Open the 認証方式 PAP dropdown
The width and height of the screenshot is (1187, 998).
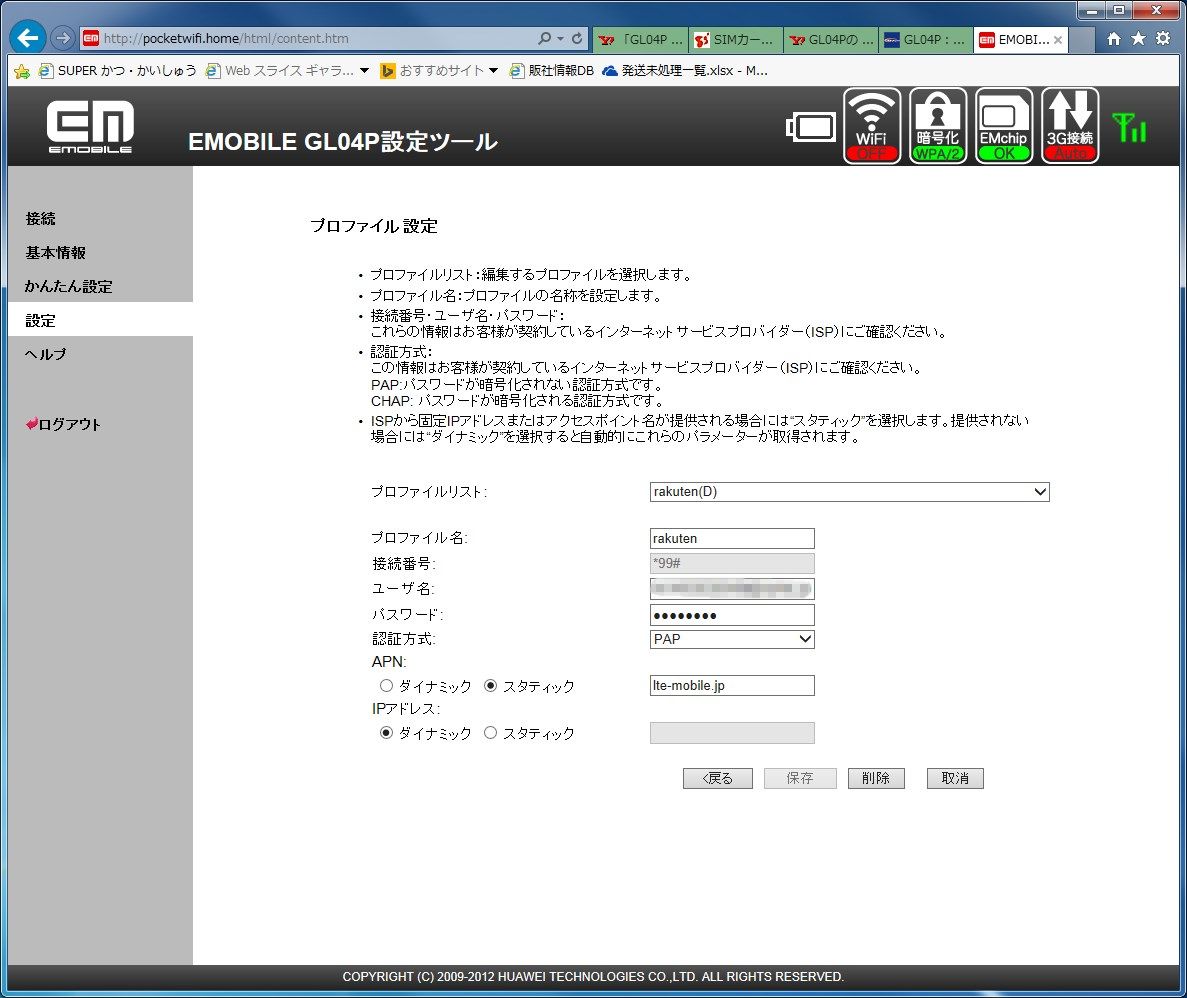click(x=732, y=639)
